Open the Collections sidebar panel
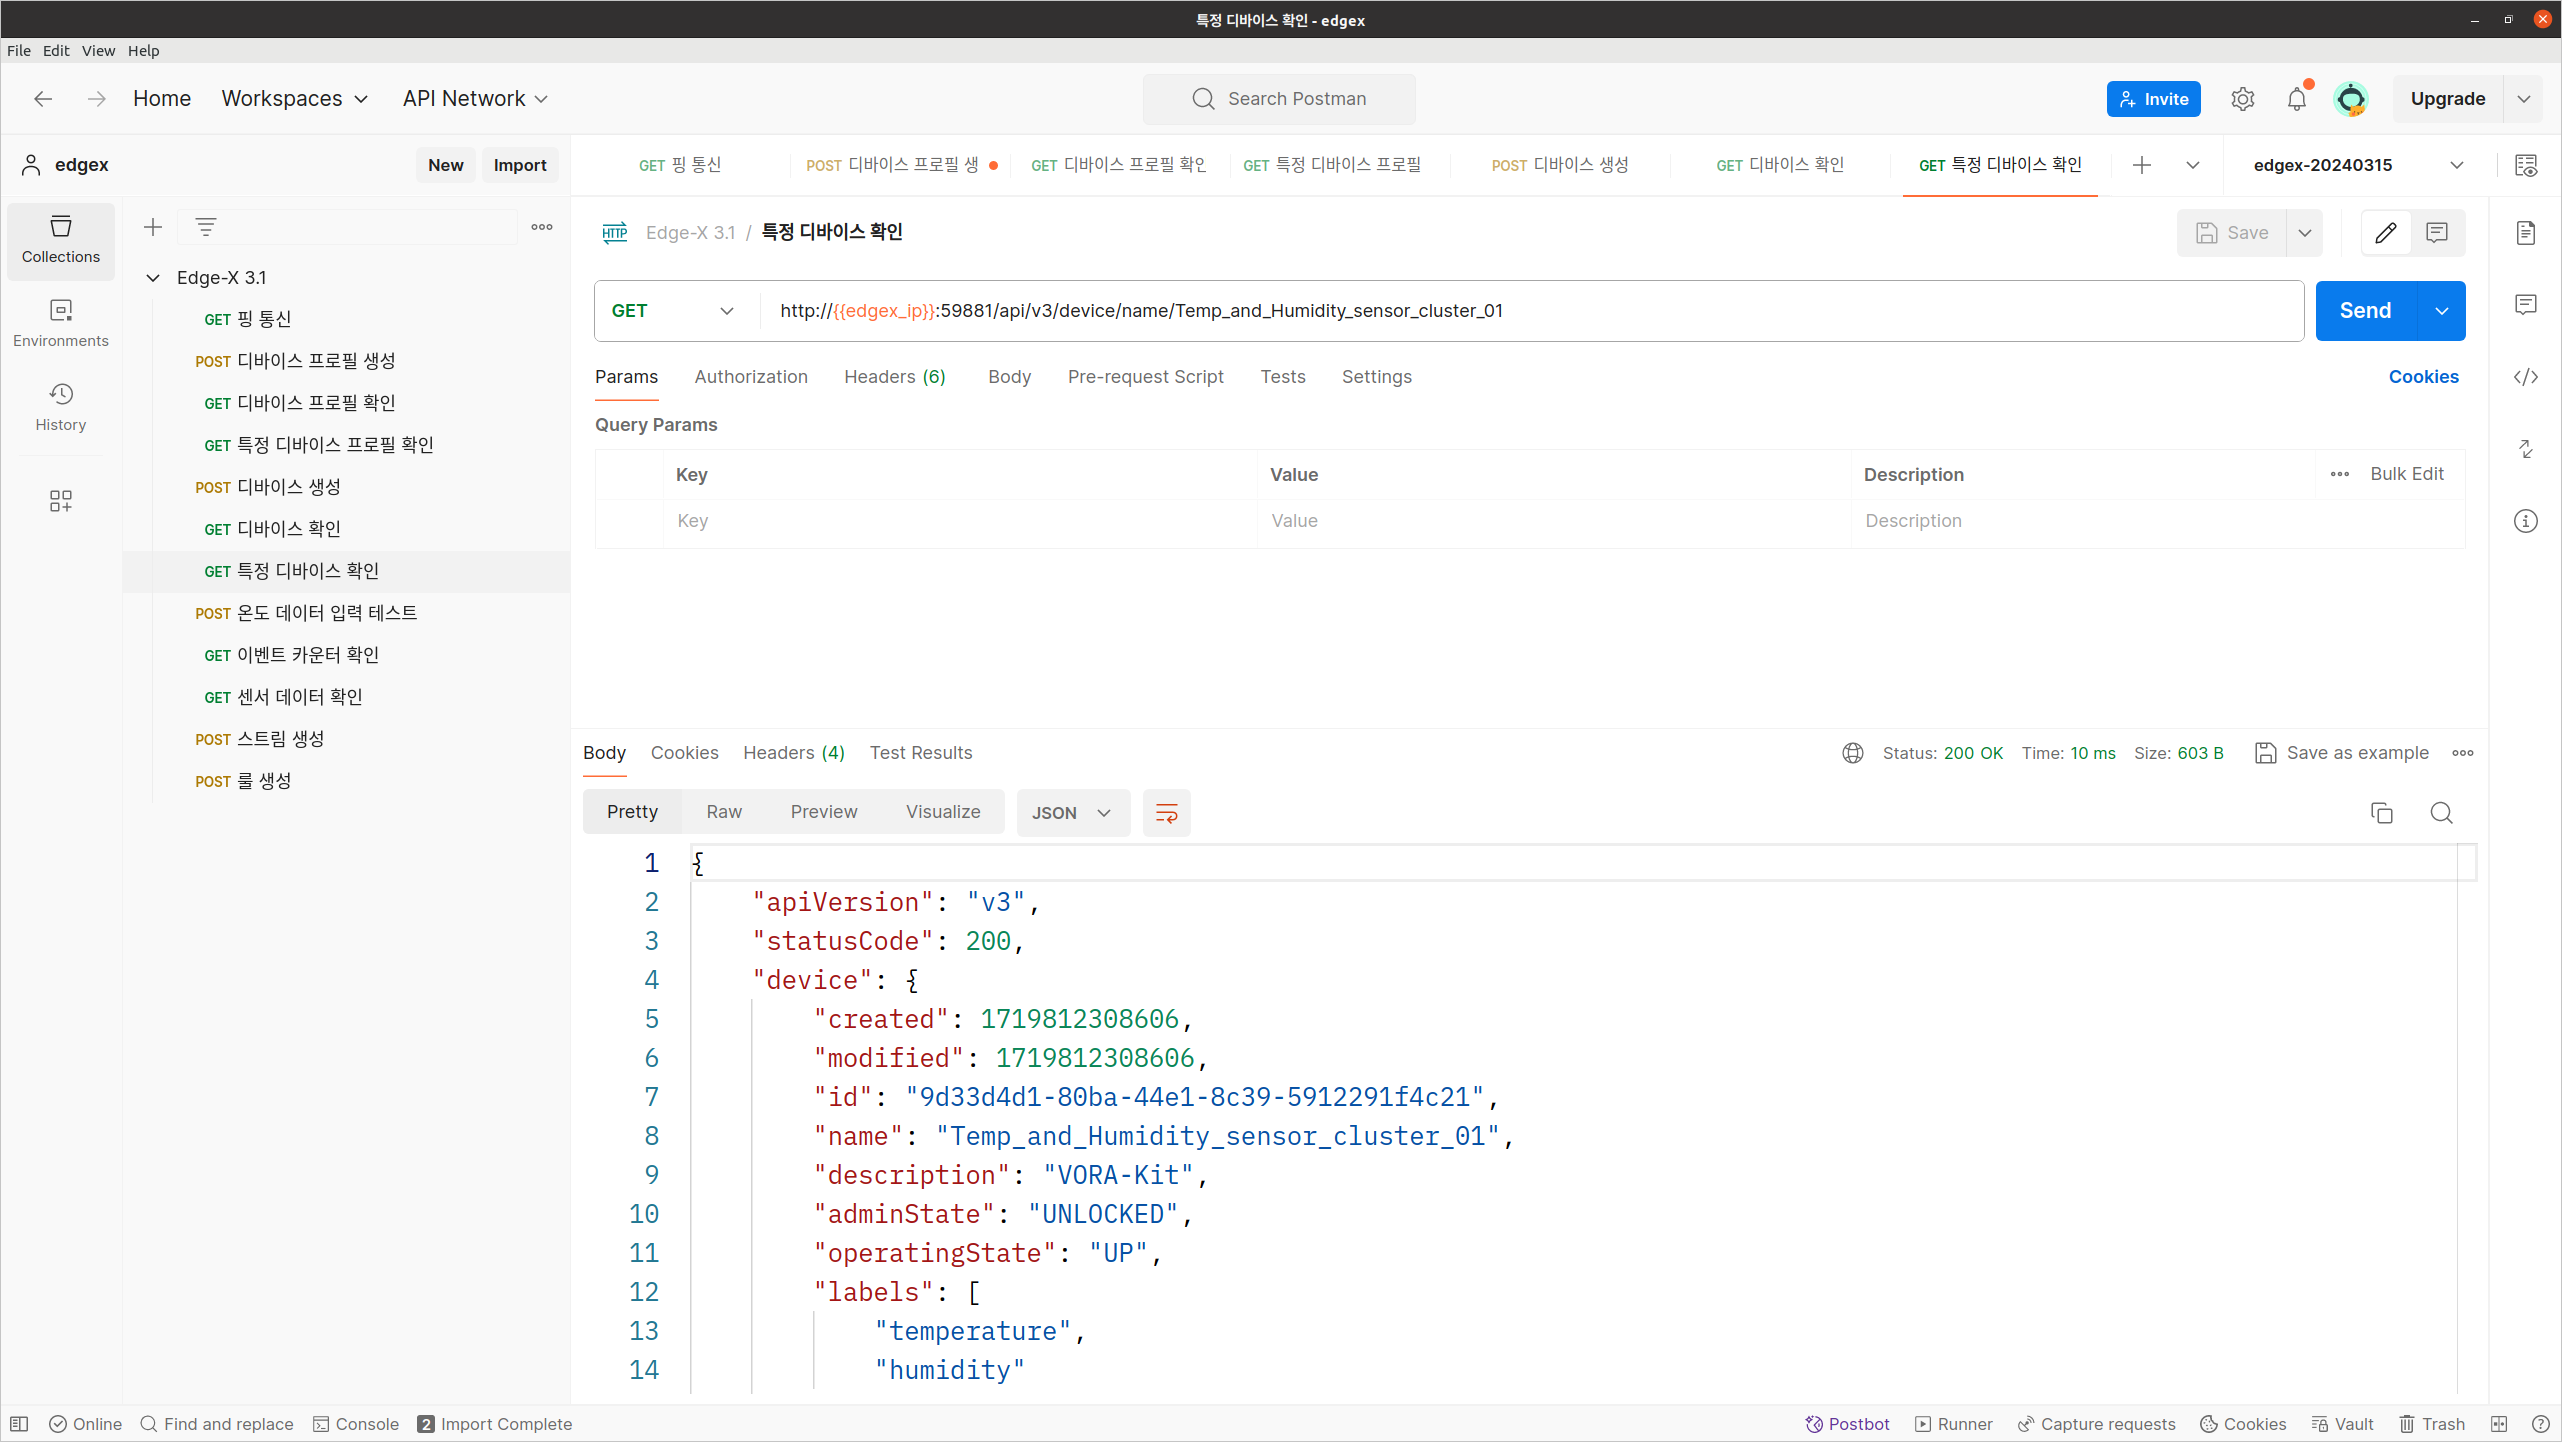The image size is (2562, 1442). [x=61, y=240]
